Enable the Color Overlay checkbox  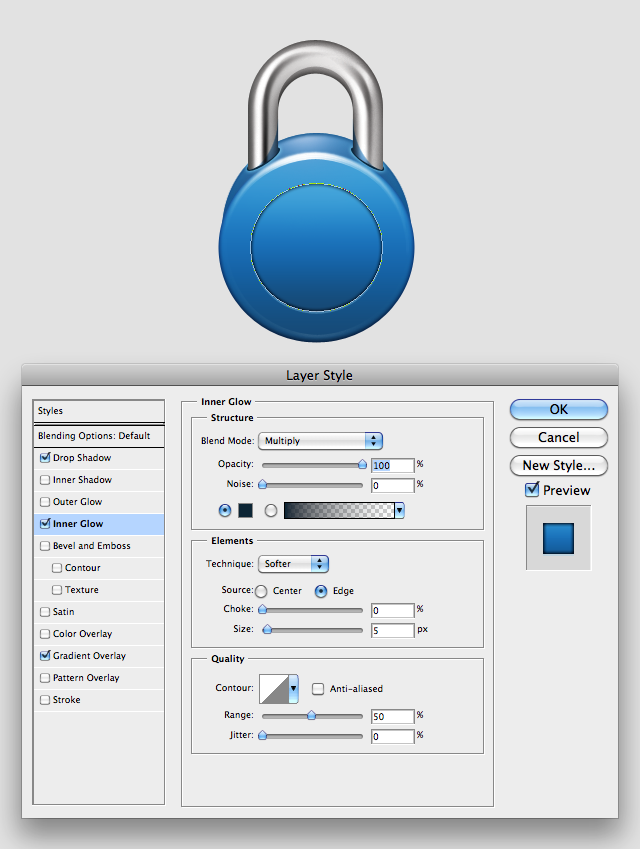[x=45, y=634]
